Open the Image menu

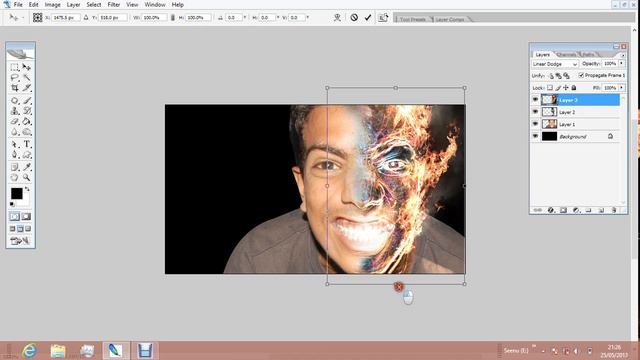[52, 5]
